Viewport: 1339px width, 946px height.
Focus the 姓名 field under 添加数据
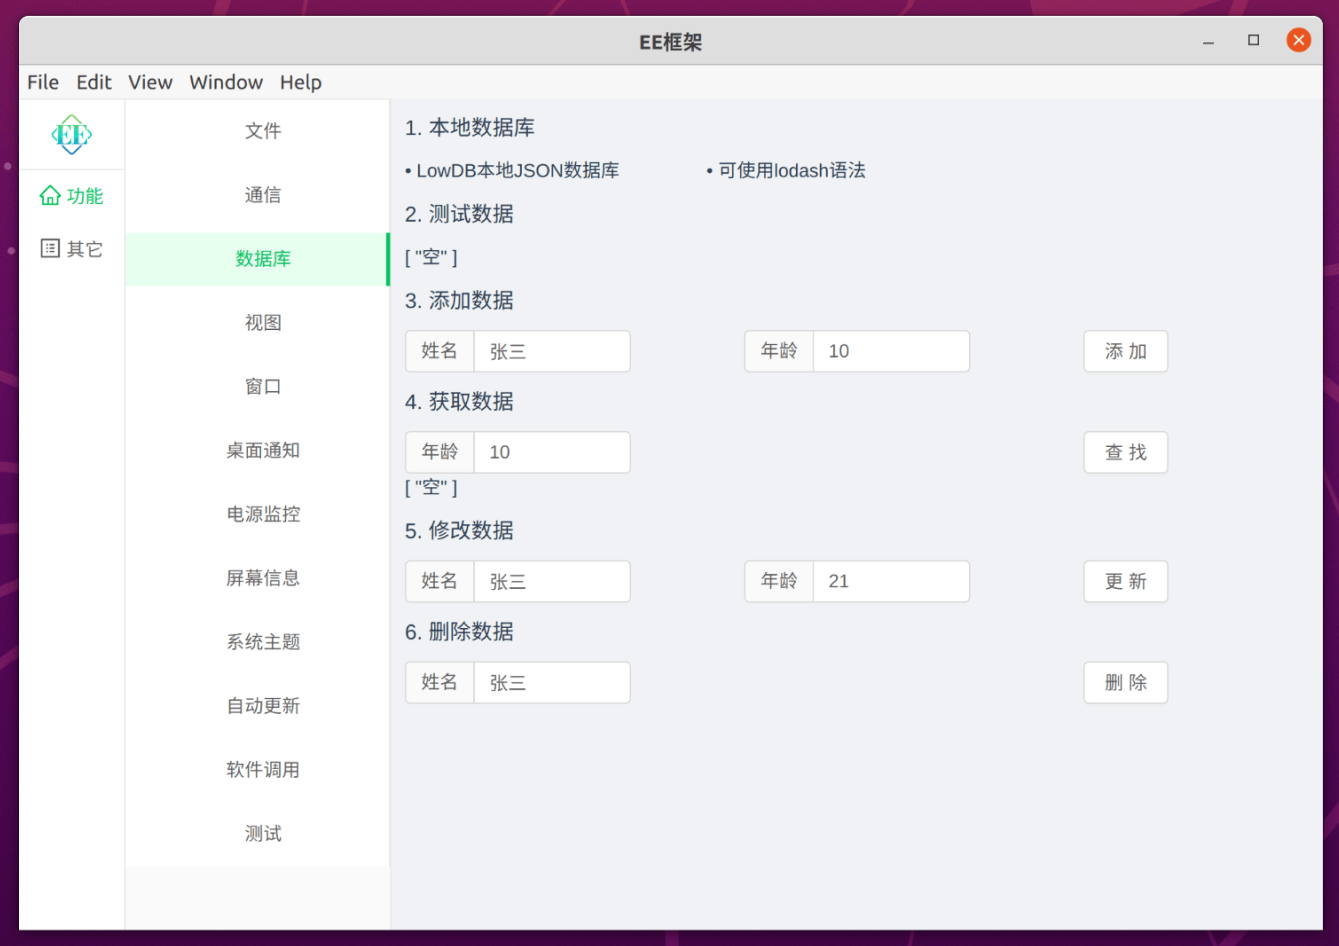point(551,351)
